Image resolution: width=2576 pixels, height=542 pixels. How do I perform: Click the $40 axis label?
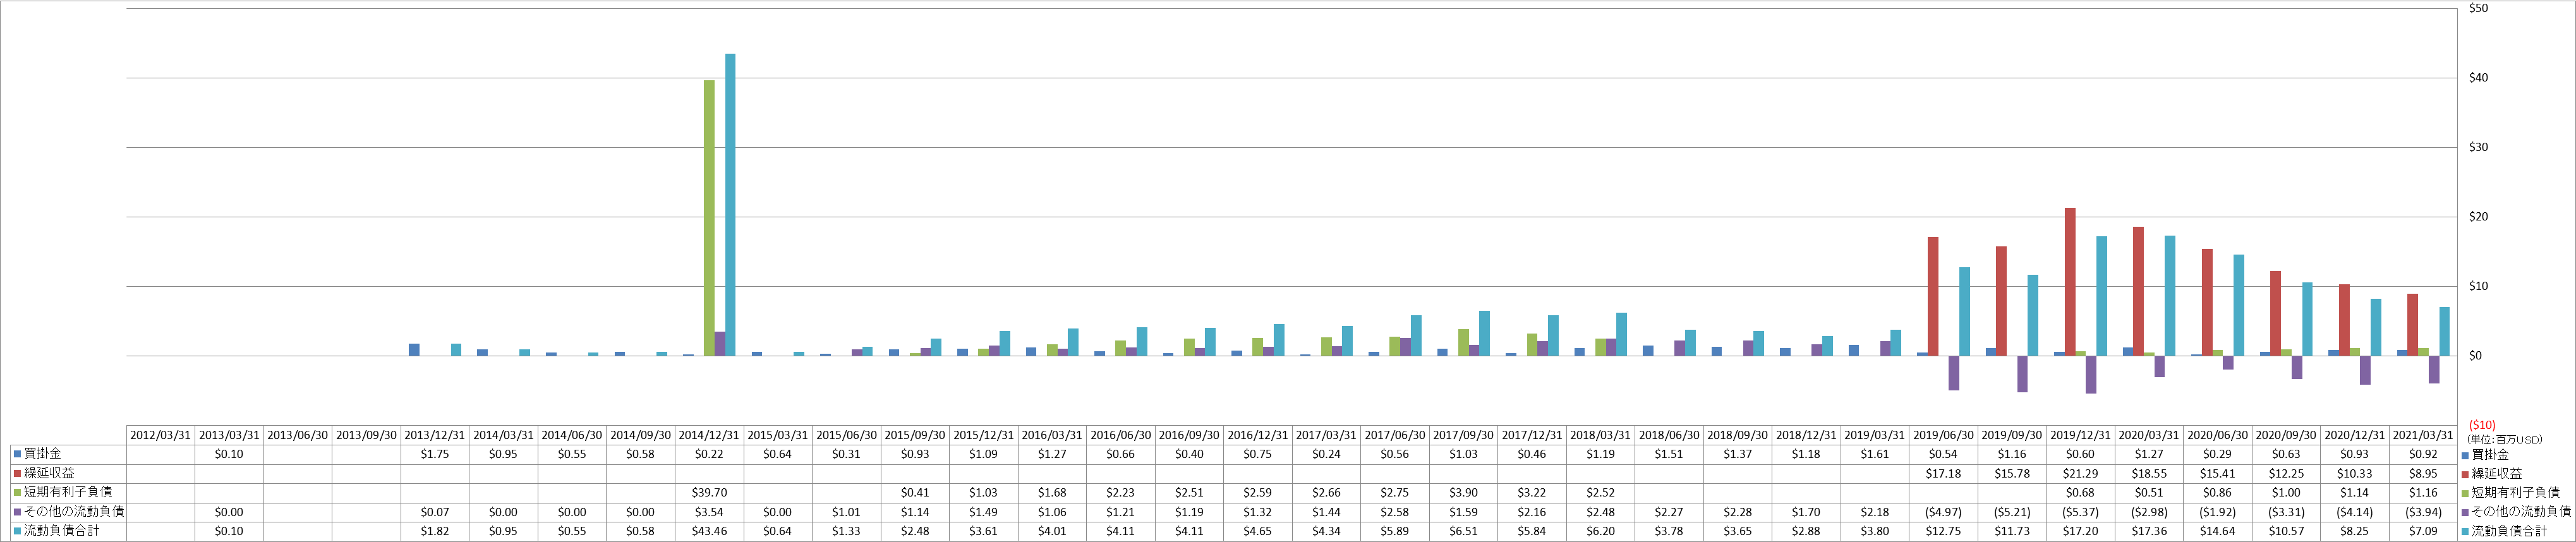[2479, 78]
